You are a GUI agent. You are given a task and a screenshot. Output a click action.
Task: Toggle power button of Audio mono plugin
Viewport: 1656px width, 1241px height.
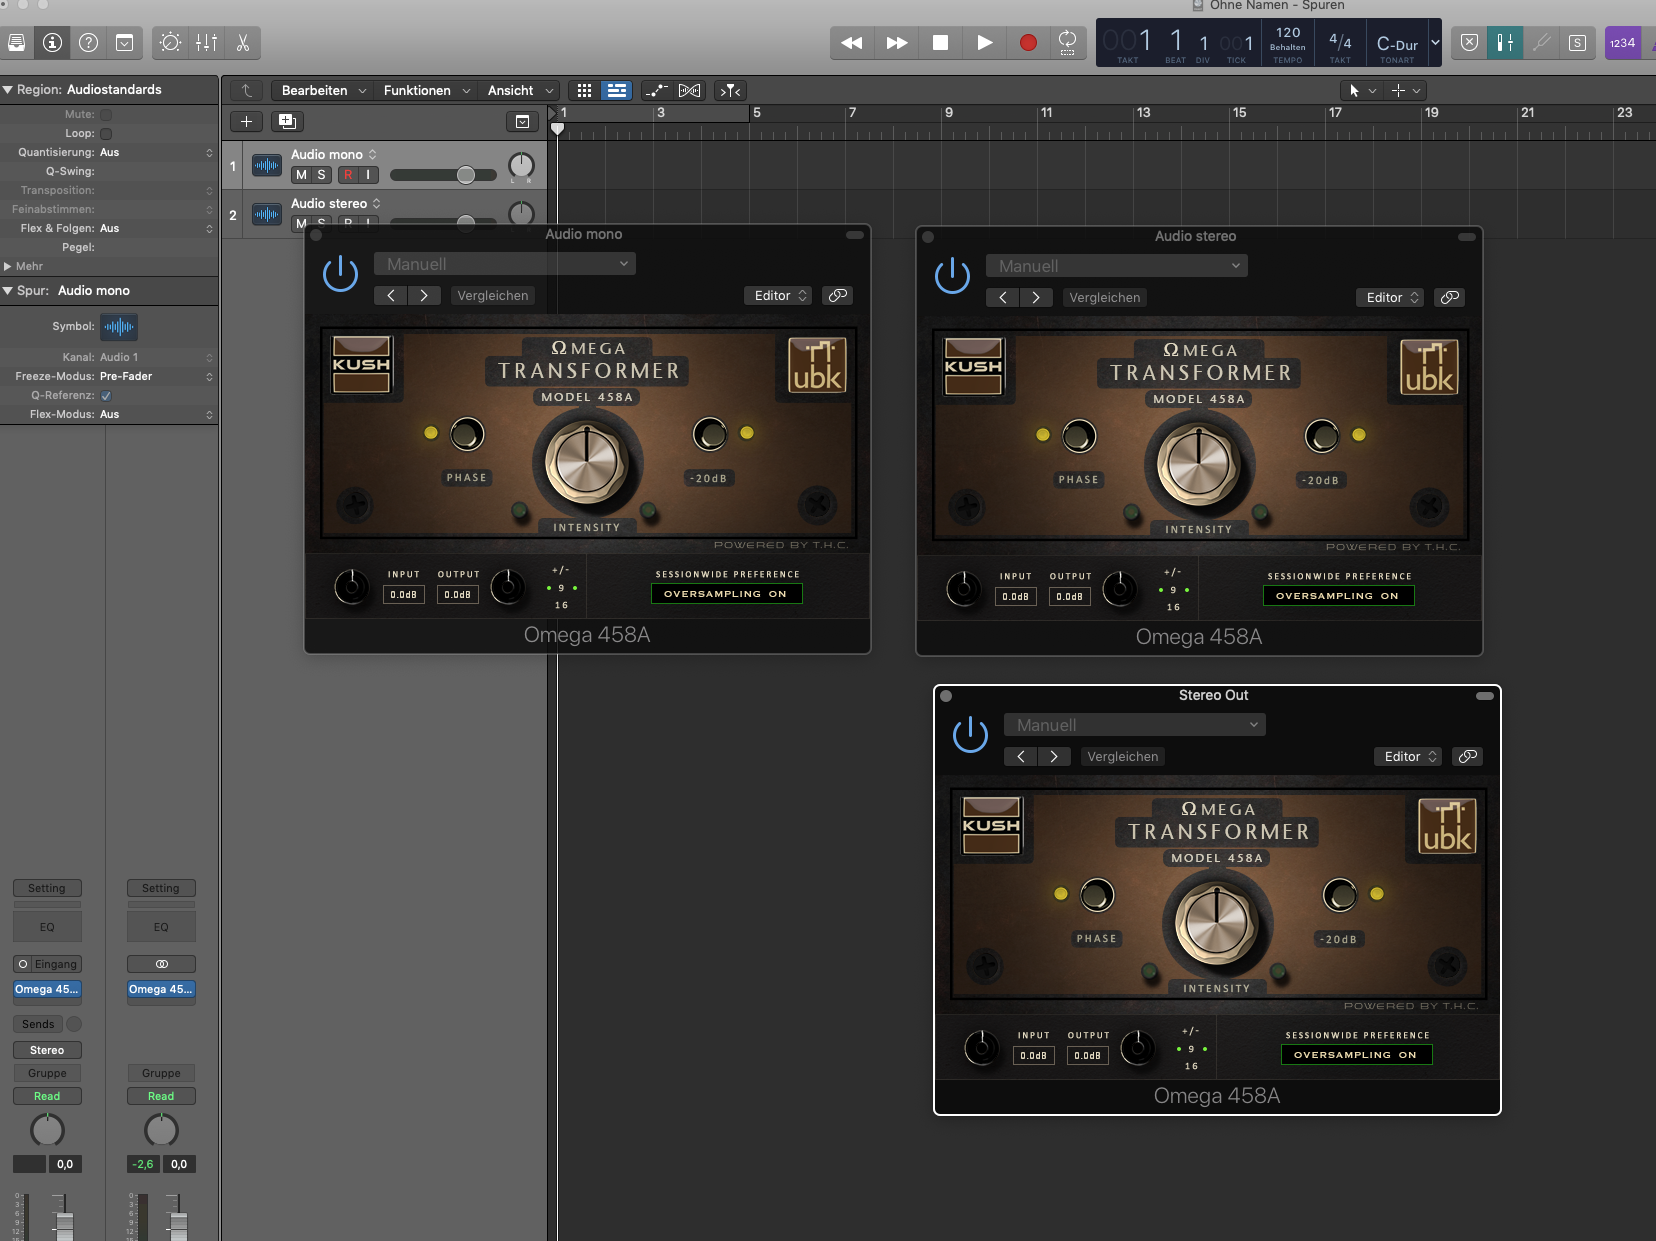[340, 273]
